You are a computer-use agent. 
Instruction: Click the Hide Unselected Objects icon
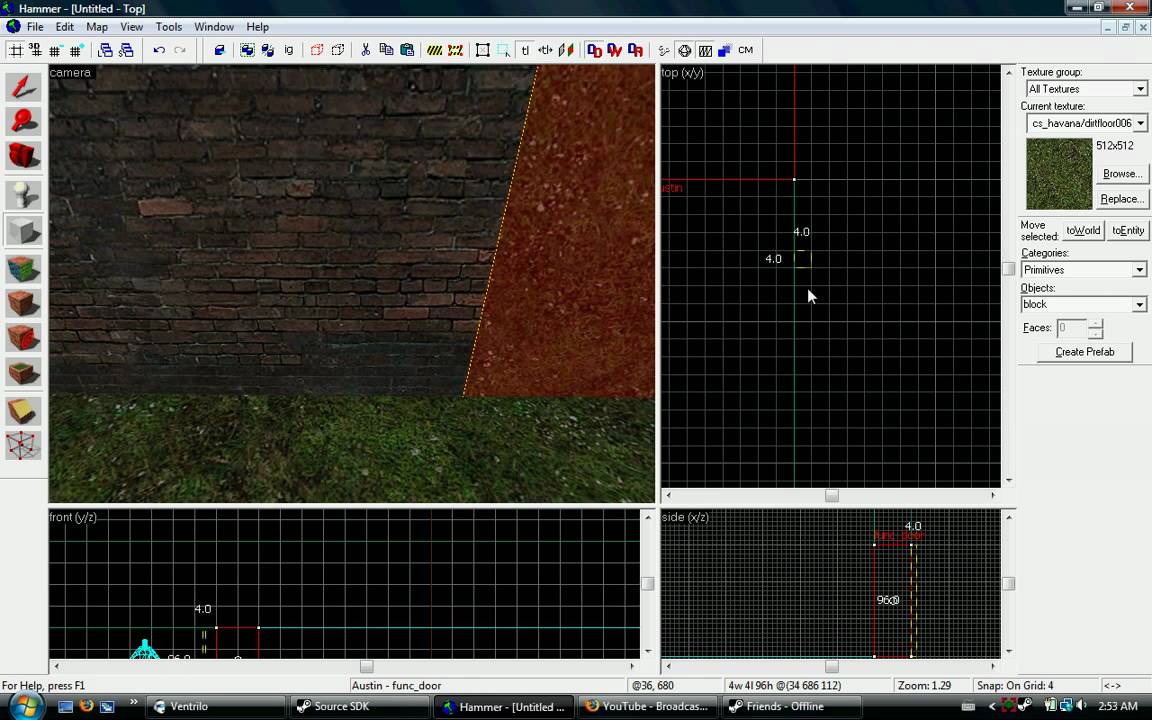click(x=337, y=50)
